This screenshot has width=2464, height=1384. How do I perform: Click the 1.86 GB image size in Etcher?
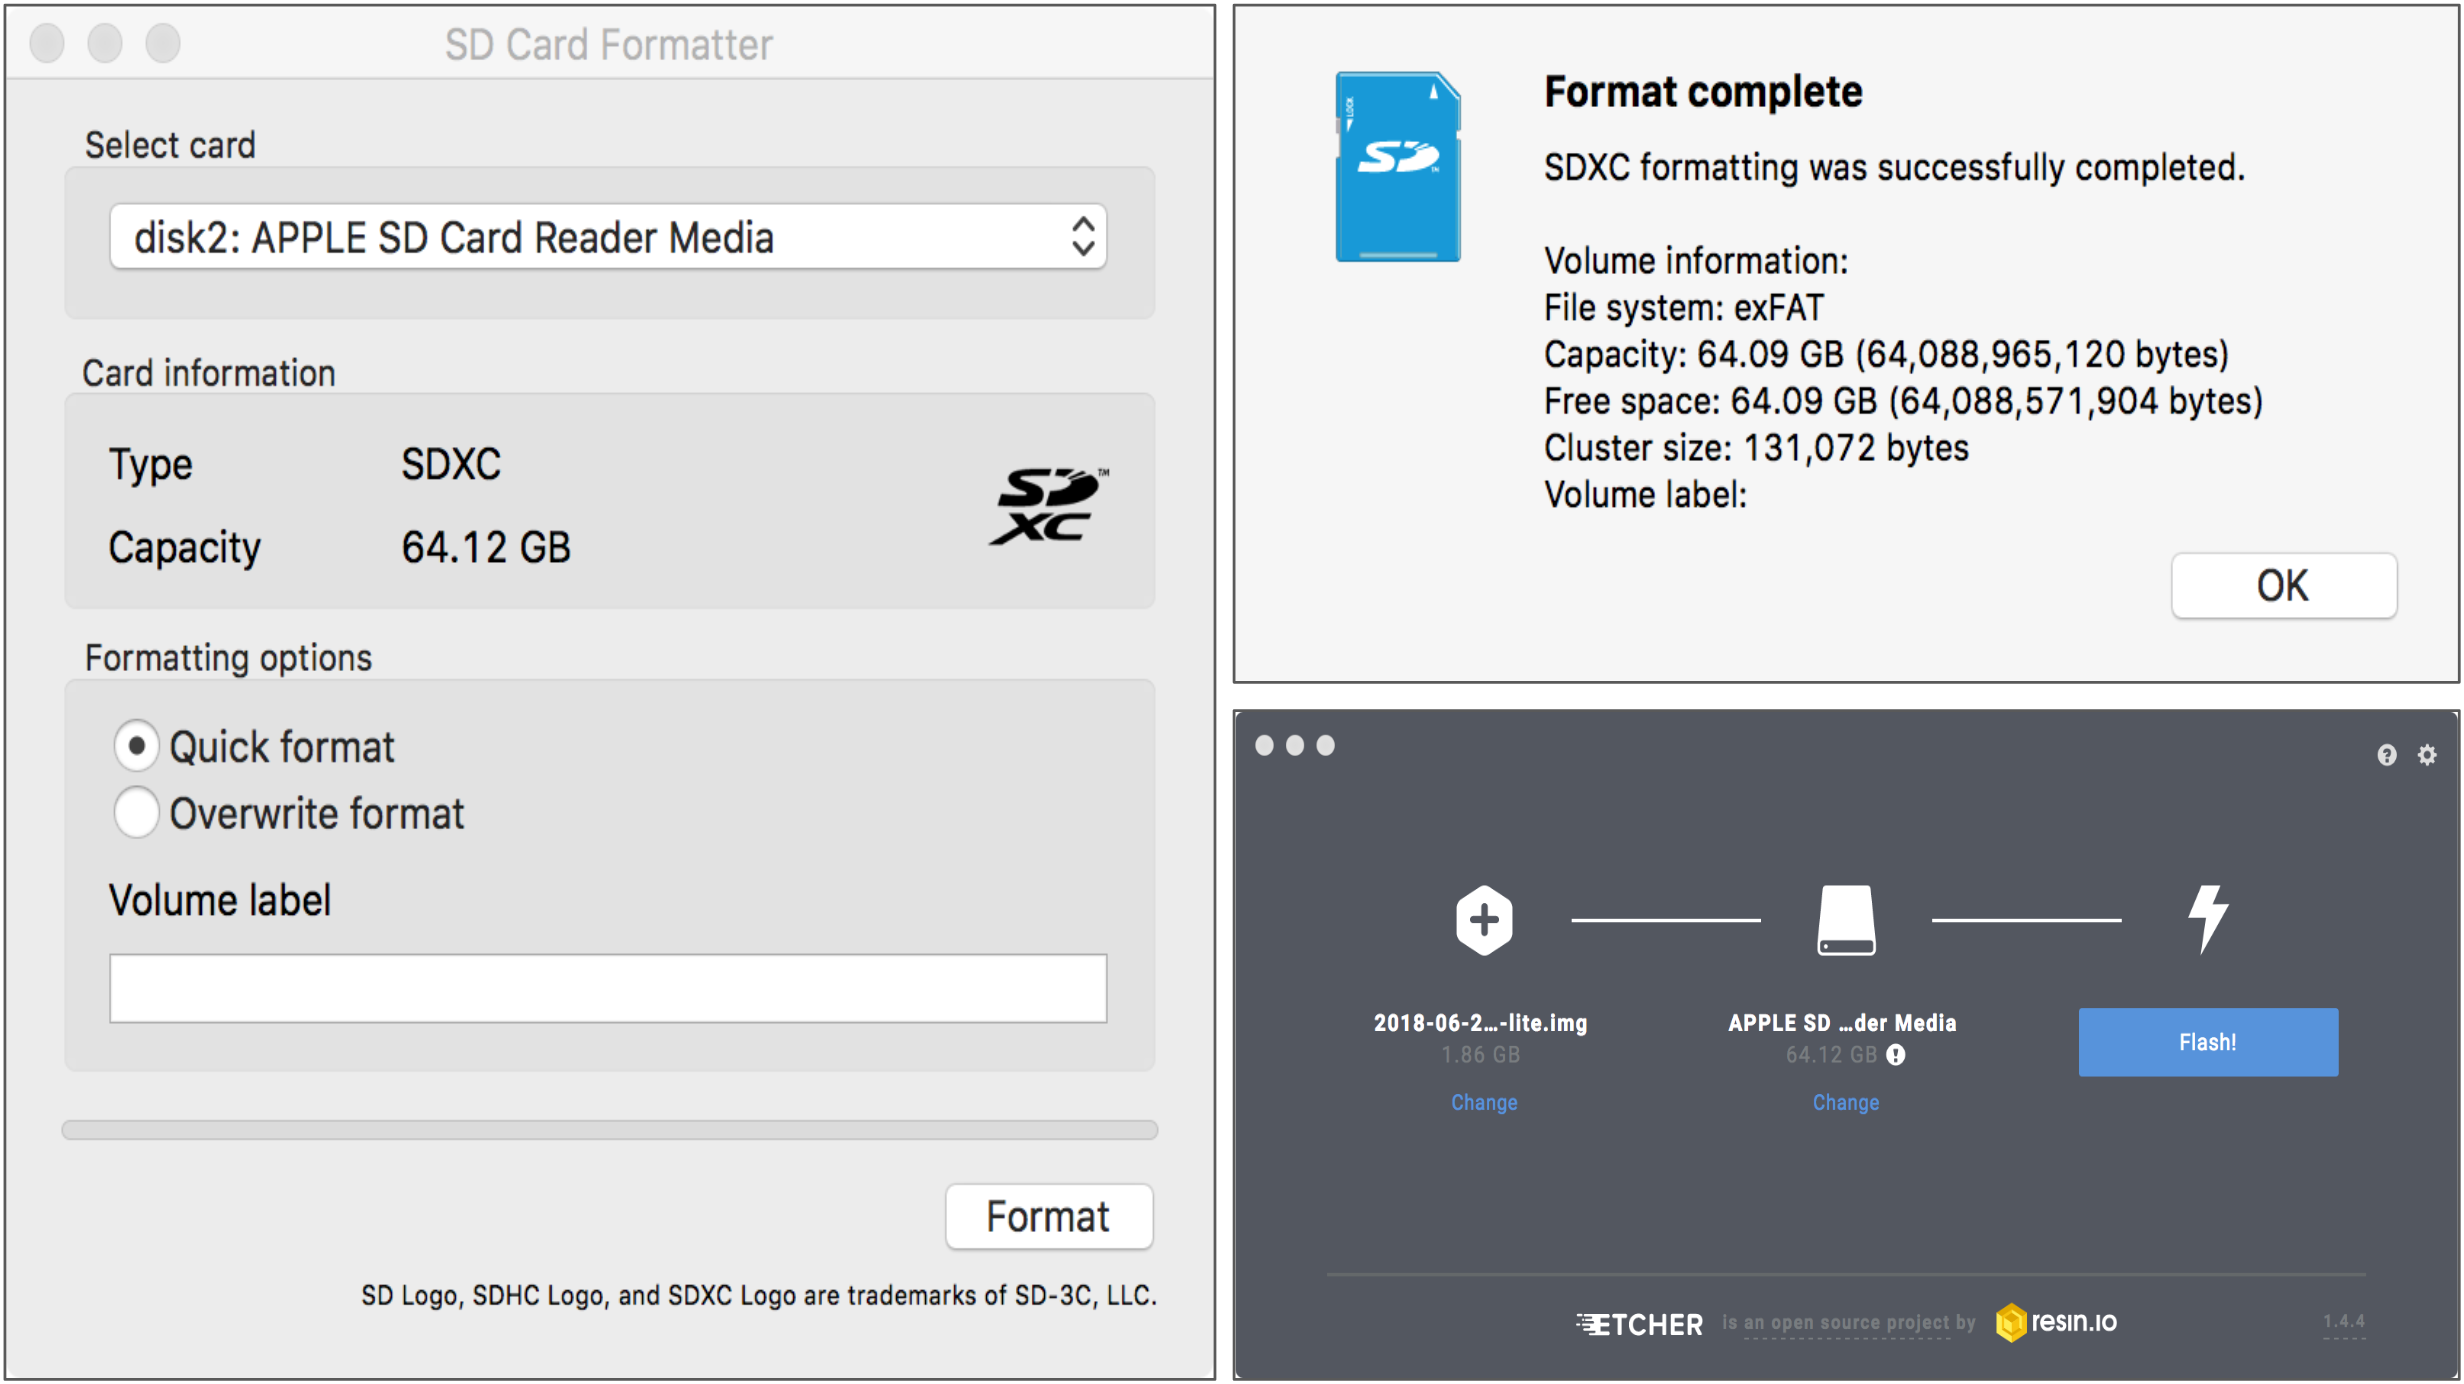point(1481,1055)
